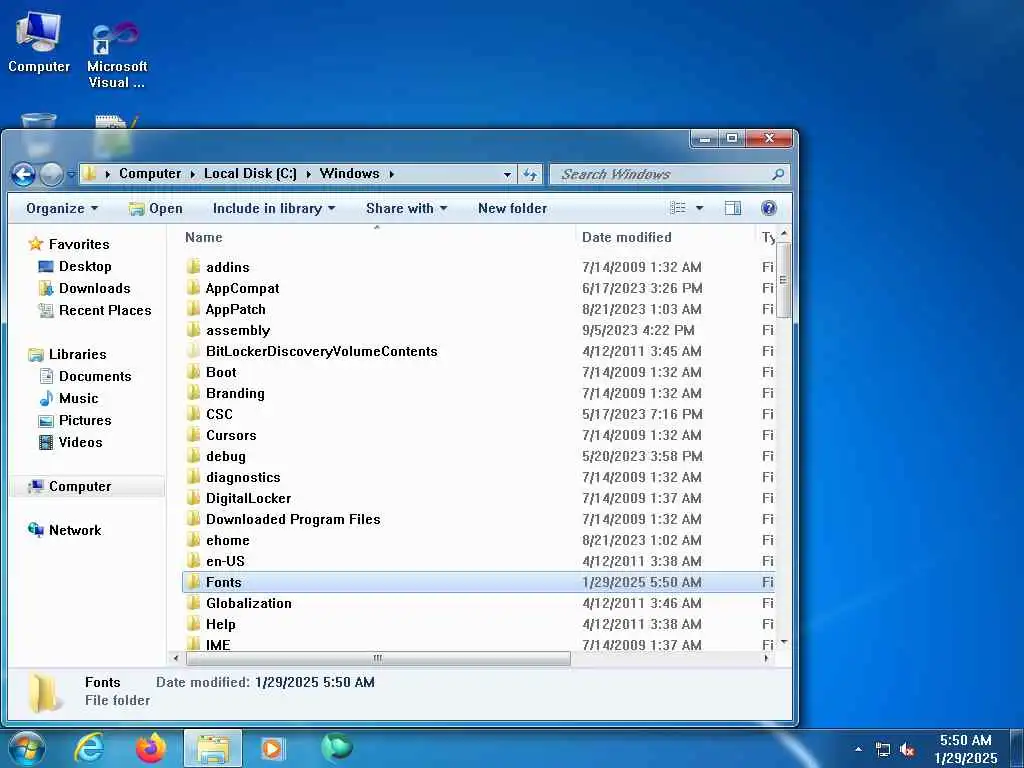Screen dimensions: 1024x768
Task: Toggle the preview pane icon
Action: 733,208
